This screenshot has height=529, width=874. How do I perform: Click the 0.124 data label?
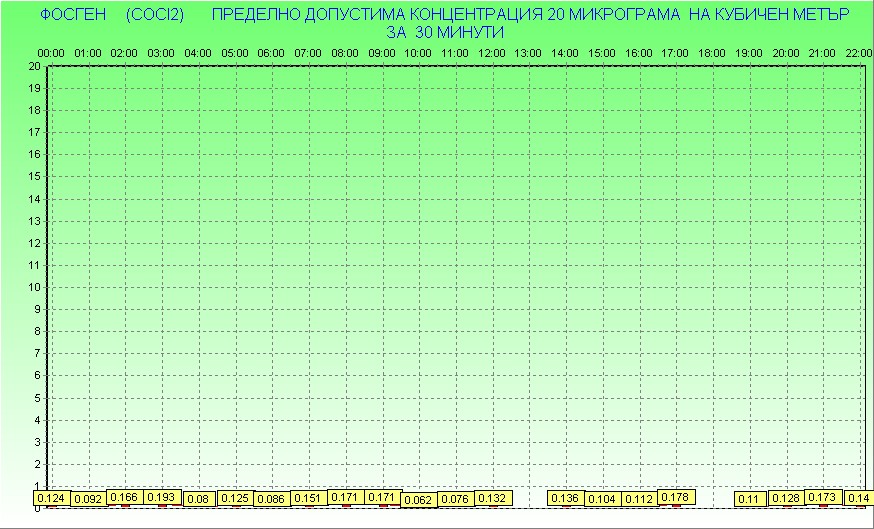click(x=50, y=498)
